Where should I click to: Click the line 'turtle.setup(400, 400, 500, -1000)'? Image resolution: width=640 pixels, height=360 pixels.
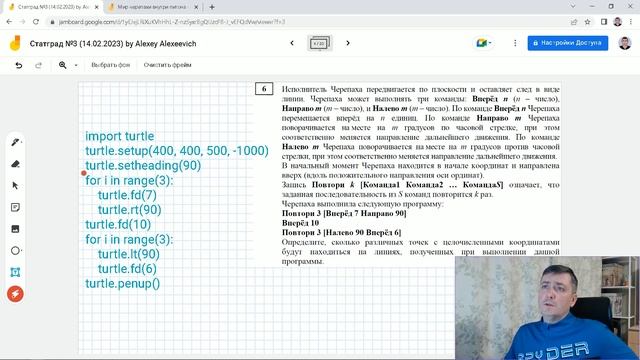pyautogui.click(x=177, y=151)
